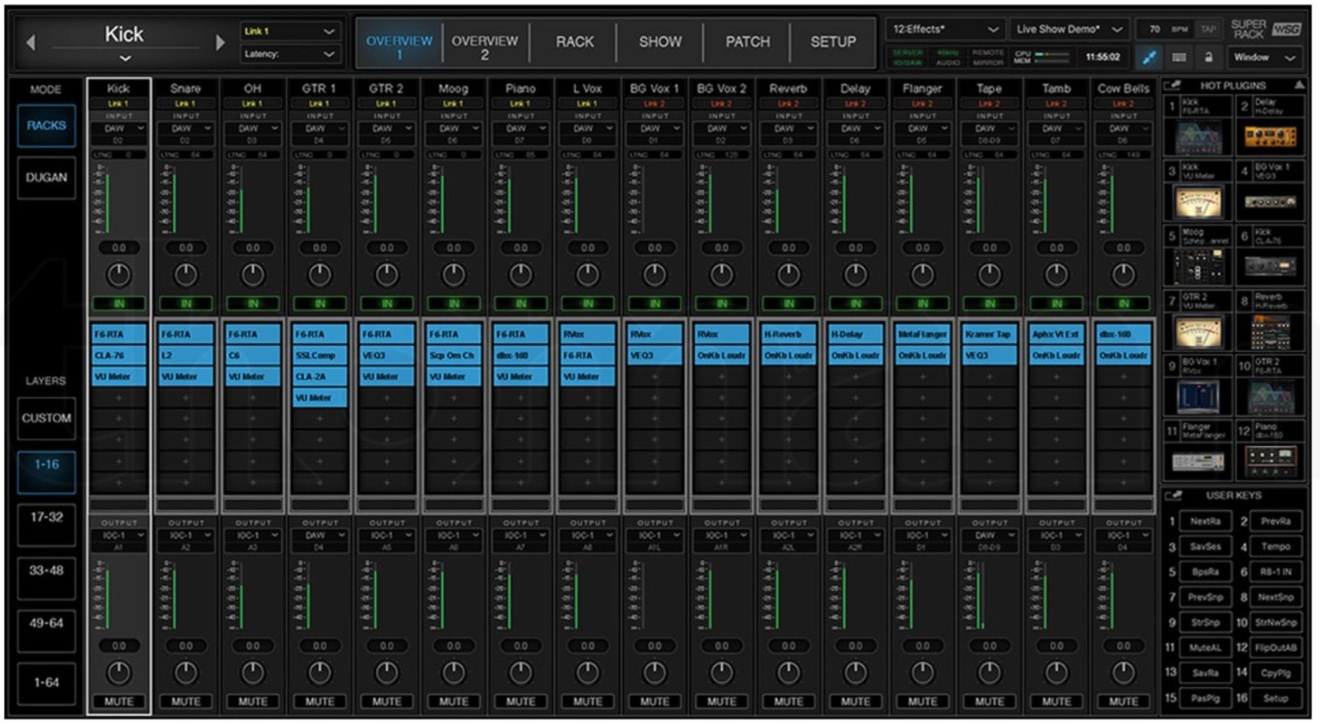Click the blue link icon in top bar
The height and width of the screenshot is (726, 1320).
[x=1150, y=58]
